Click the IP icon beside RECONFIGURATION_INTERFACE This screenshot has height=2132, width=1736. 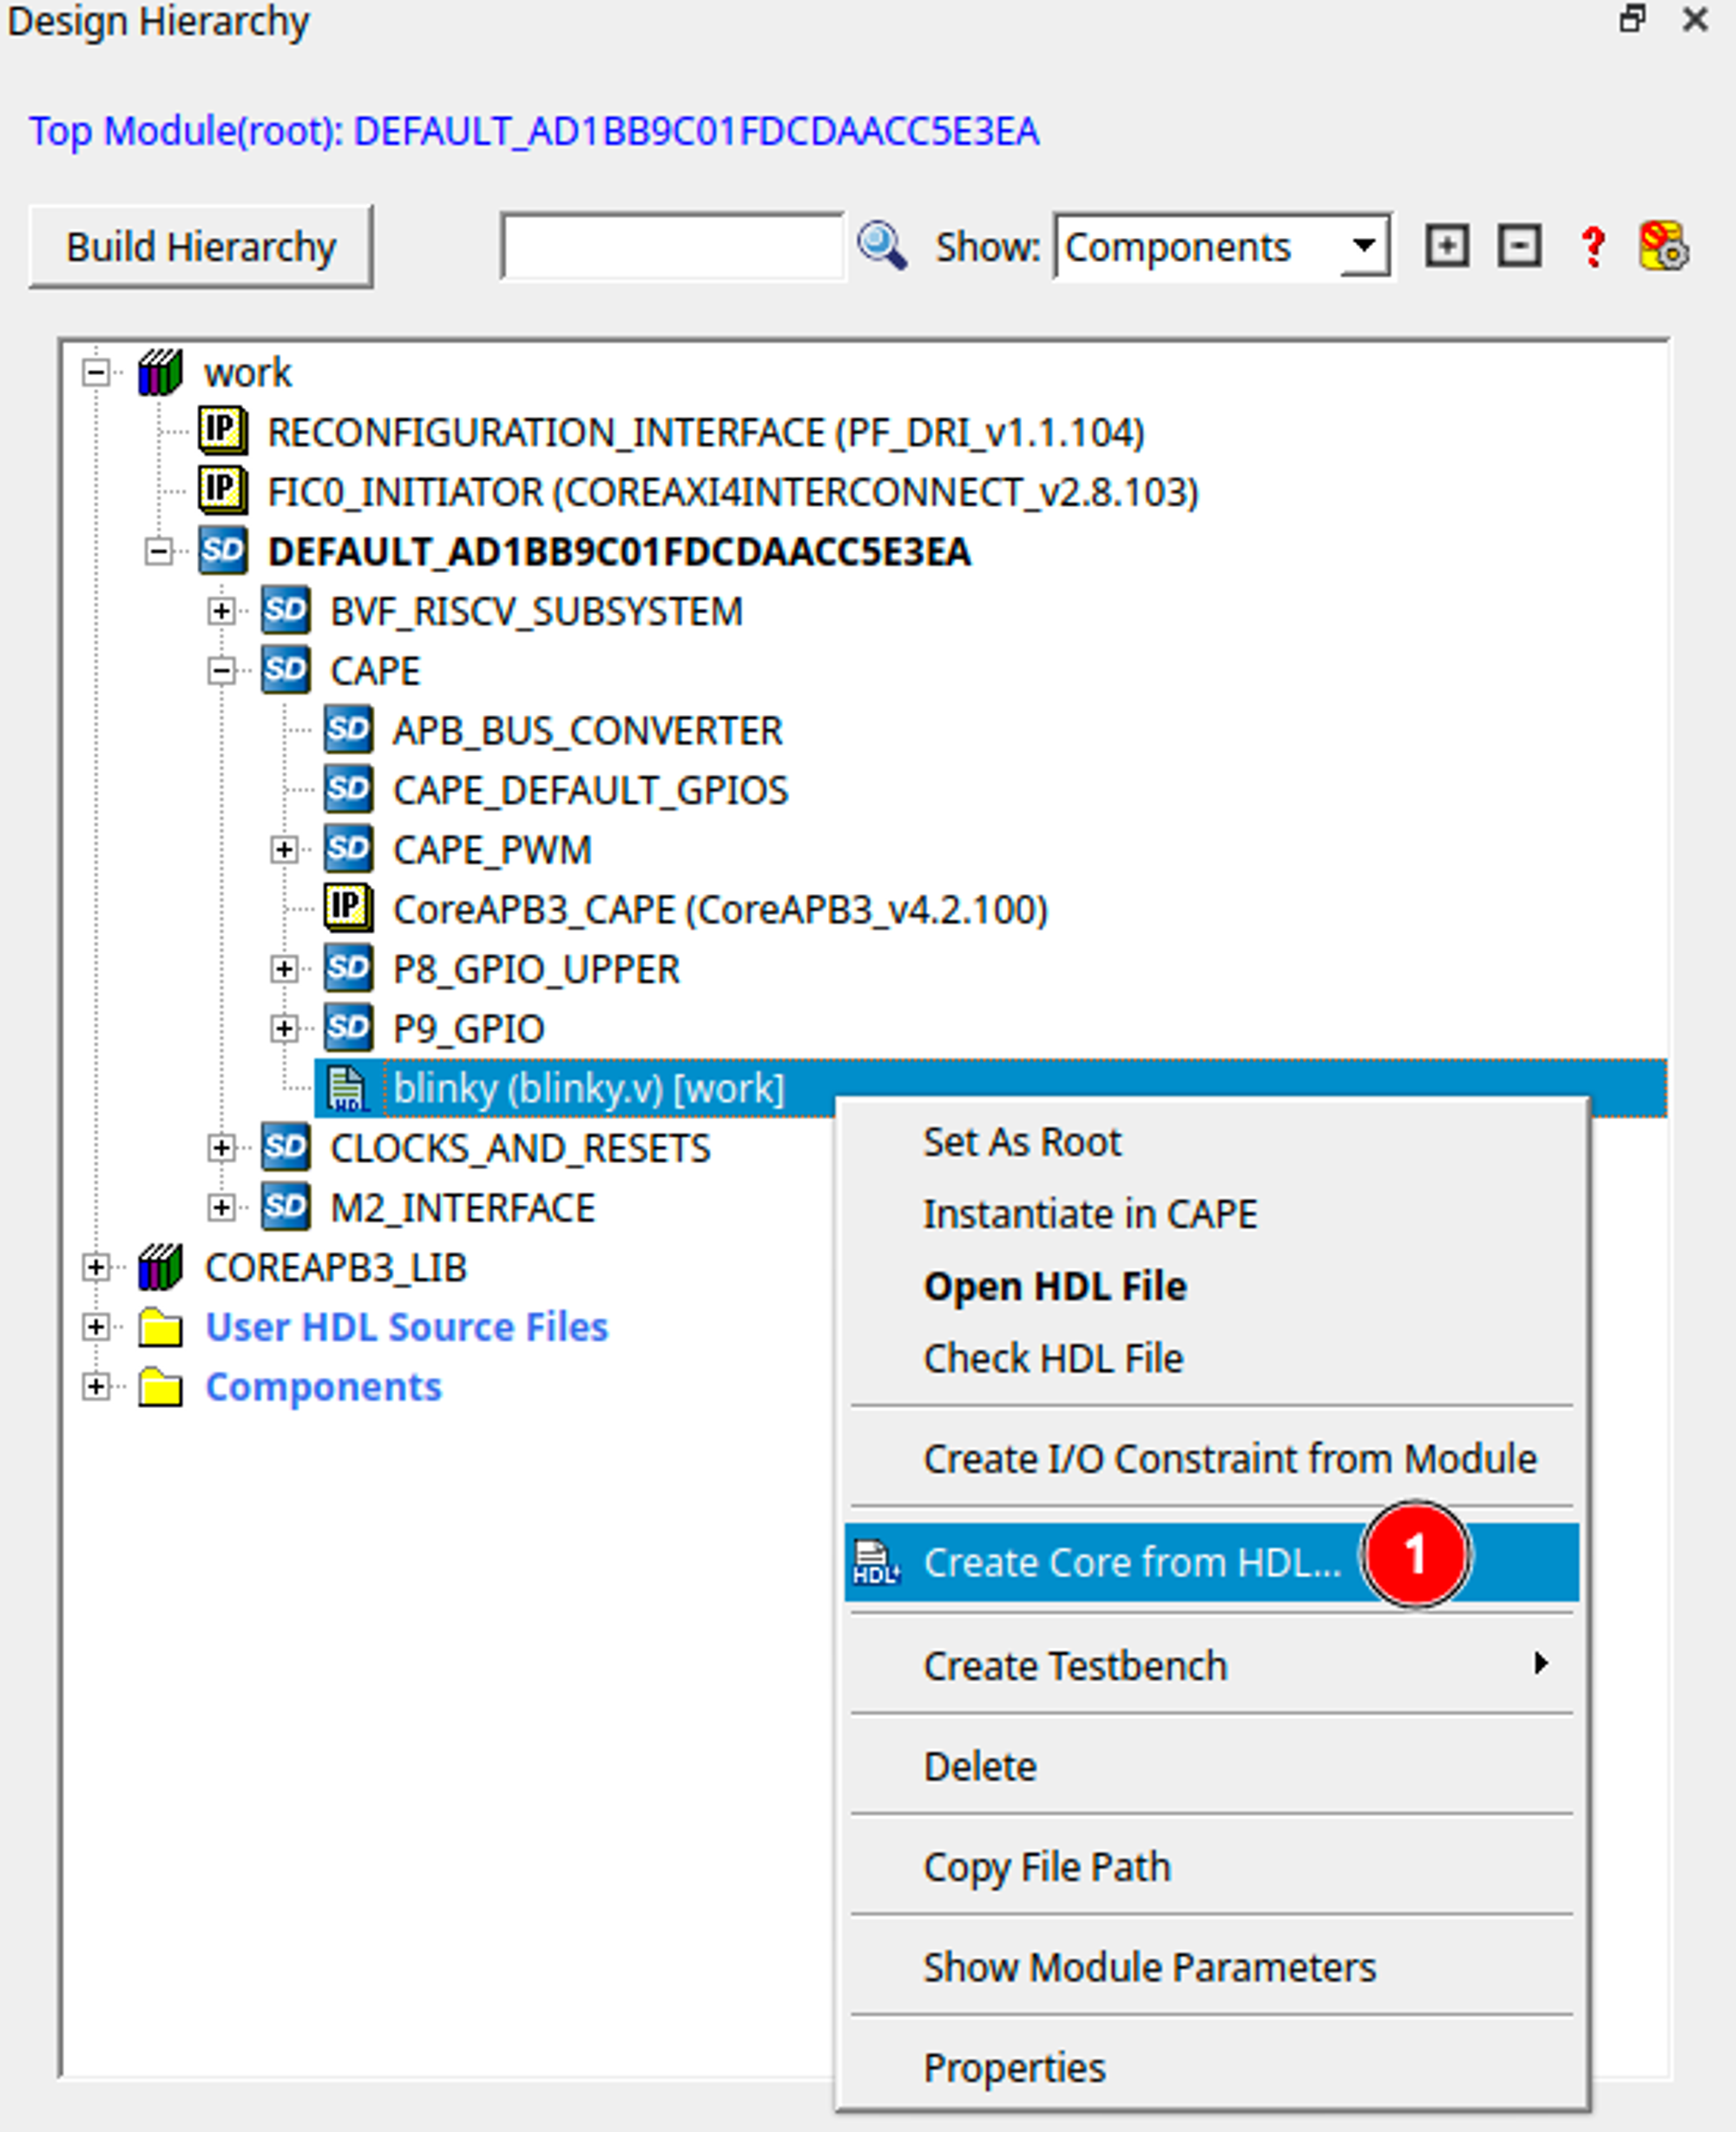221,432
